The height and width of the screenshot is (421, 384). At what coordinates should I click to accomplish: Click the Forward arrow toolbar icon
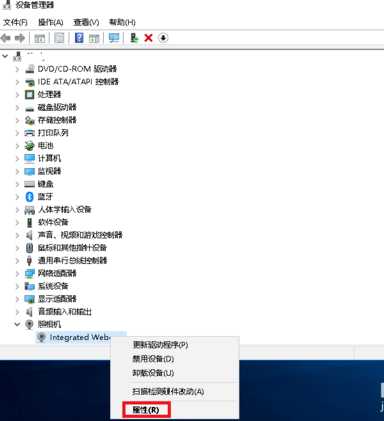click(20, 38)
